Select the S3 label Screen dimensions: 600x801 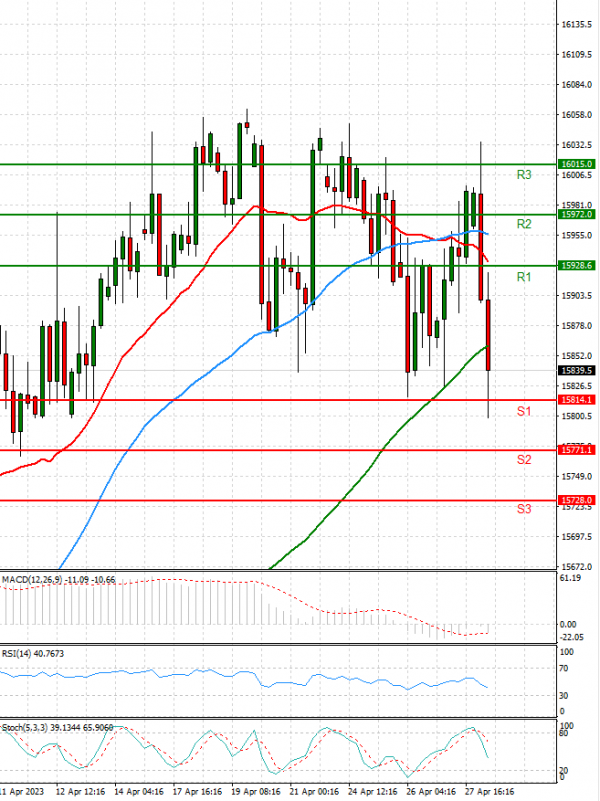524,509
